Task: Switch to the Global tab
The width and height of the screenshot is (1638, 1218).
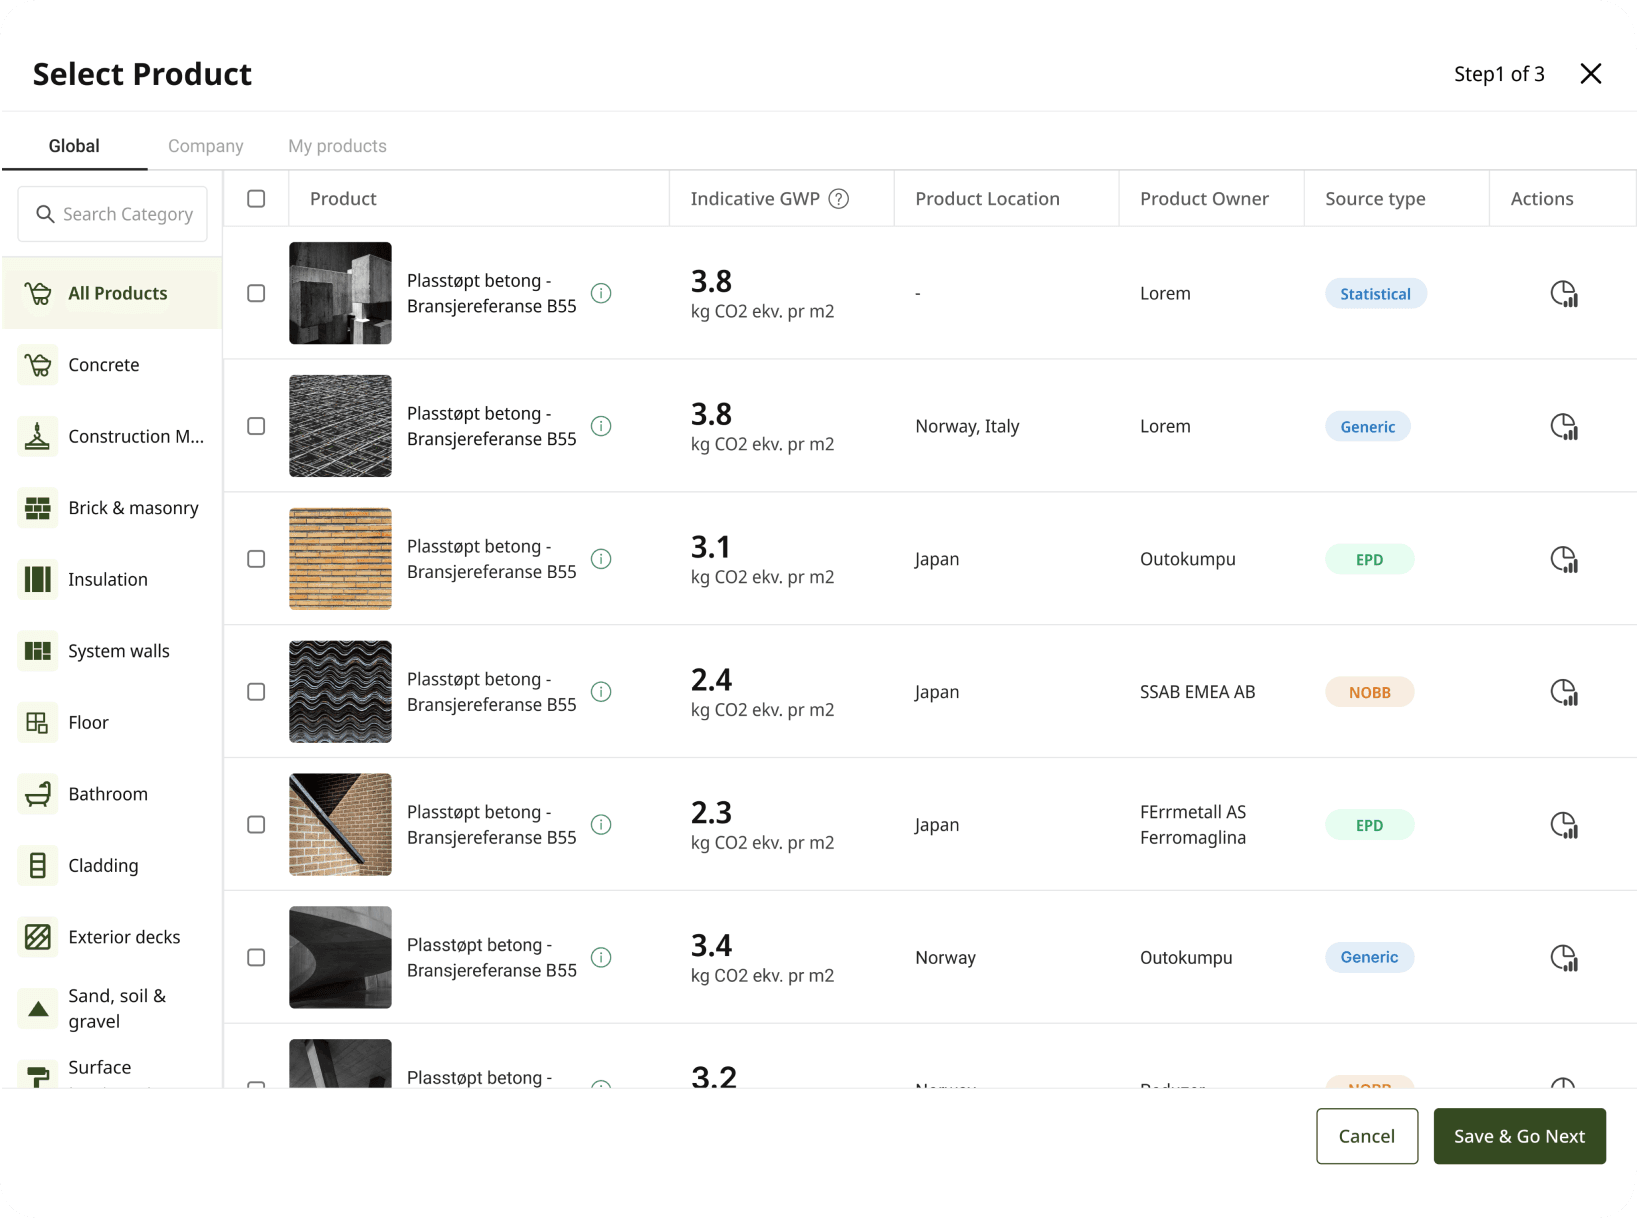Action: (74, 146)
